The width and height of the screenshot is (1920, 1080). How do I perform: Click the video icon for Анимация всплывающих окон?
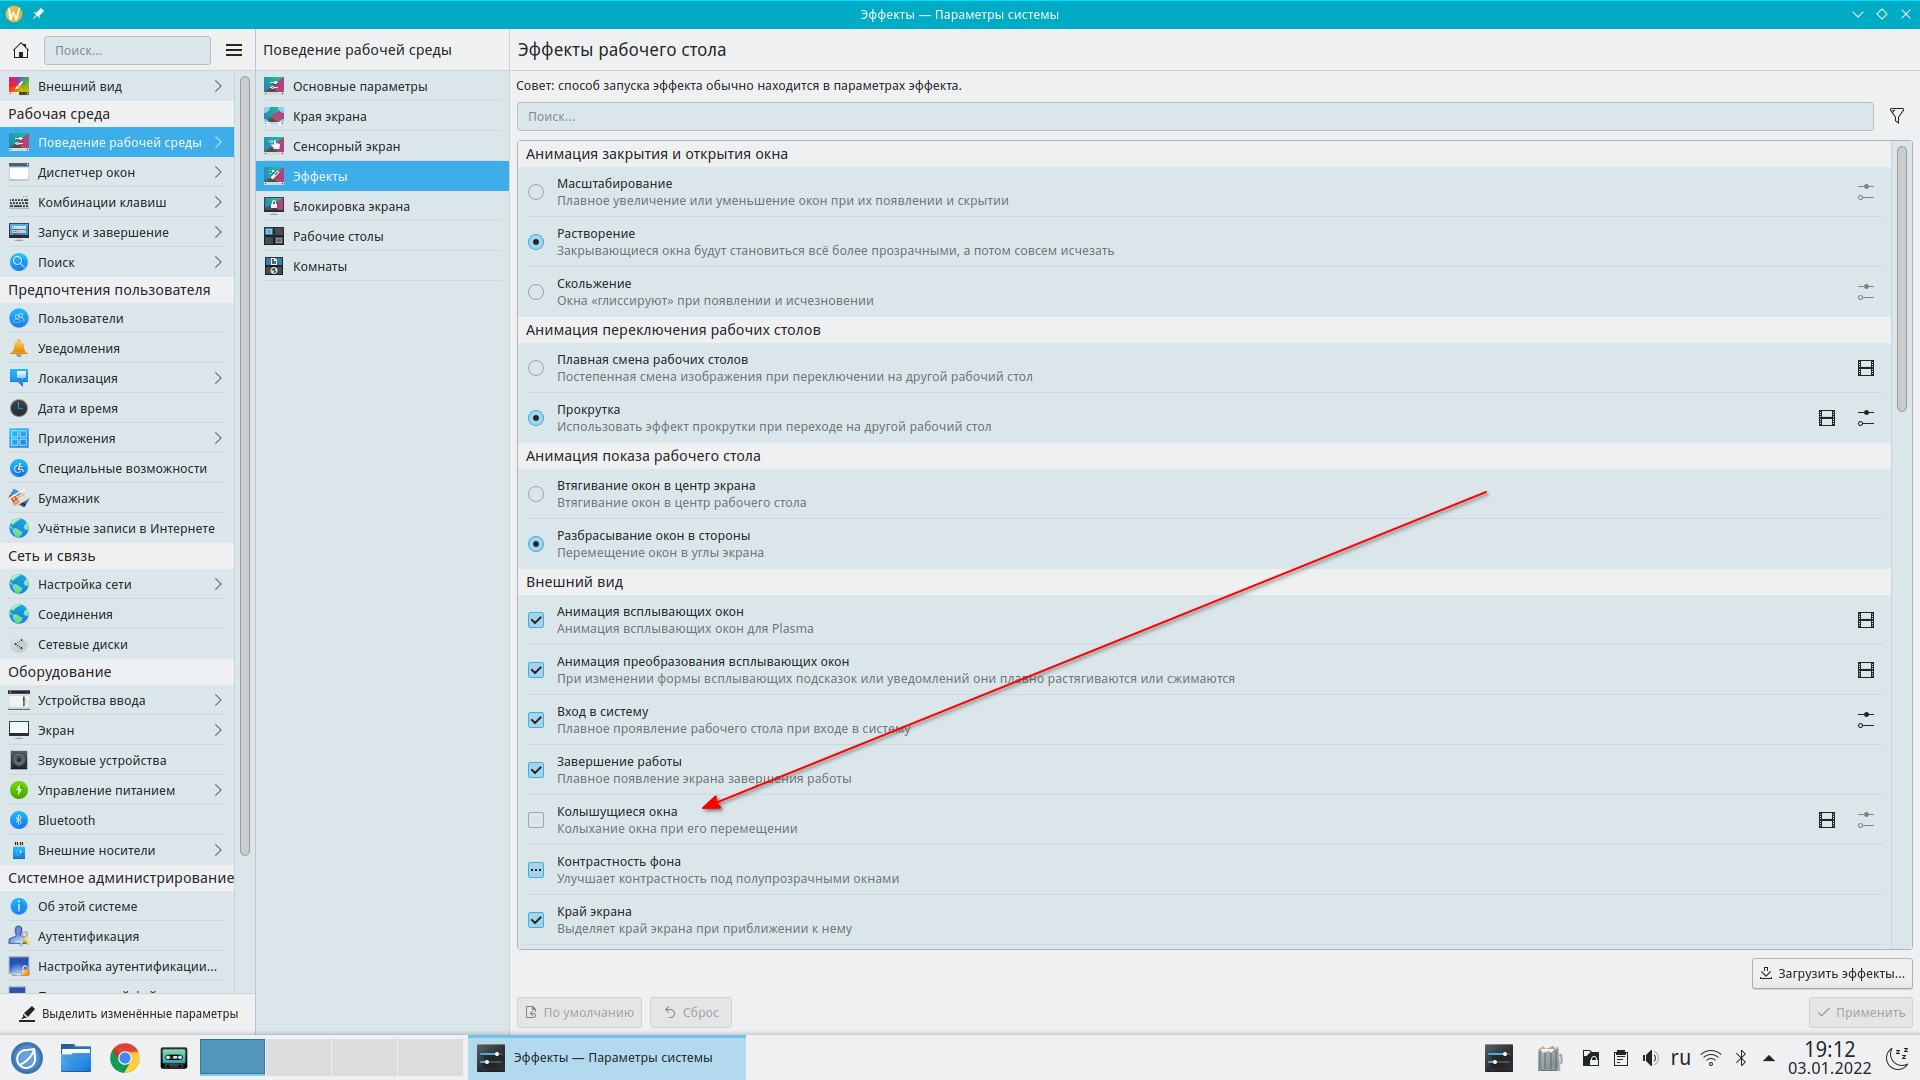(1865, 620)
